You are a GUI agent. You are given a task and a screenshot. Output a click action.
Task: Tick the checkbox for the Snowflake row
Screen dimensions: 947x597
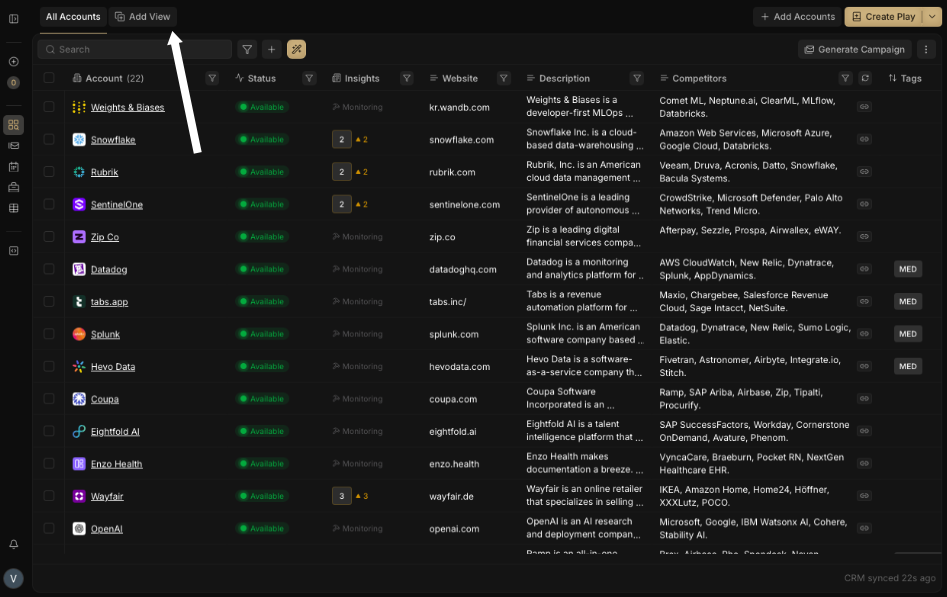click(x=49, y=140)
